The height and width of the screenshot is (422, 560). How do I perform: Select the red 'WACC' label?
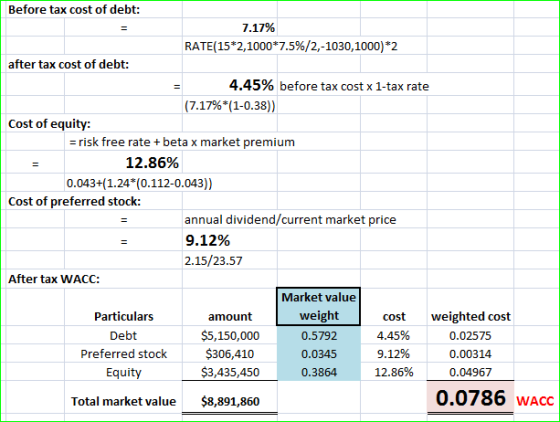pos(535,401)
